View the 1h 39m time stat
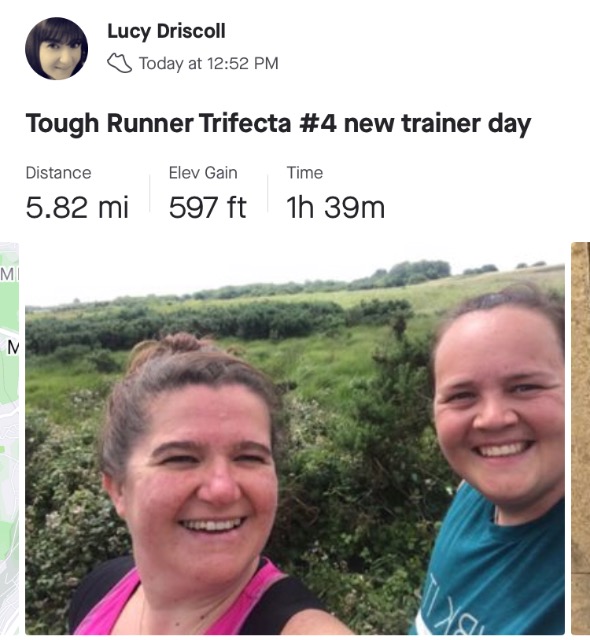590x640 pixels. point(335,207)
